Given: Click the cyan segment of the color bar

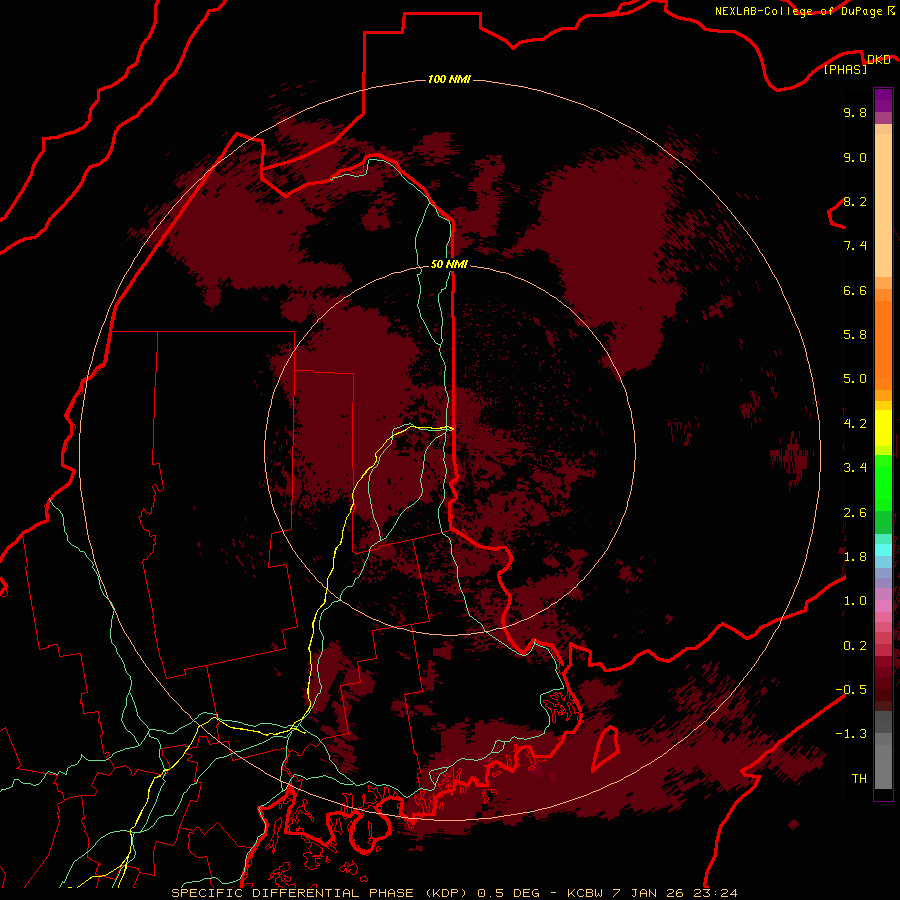Looking at the screenshot, I should coord(883,550).
